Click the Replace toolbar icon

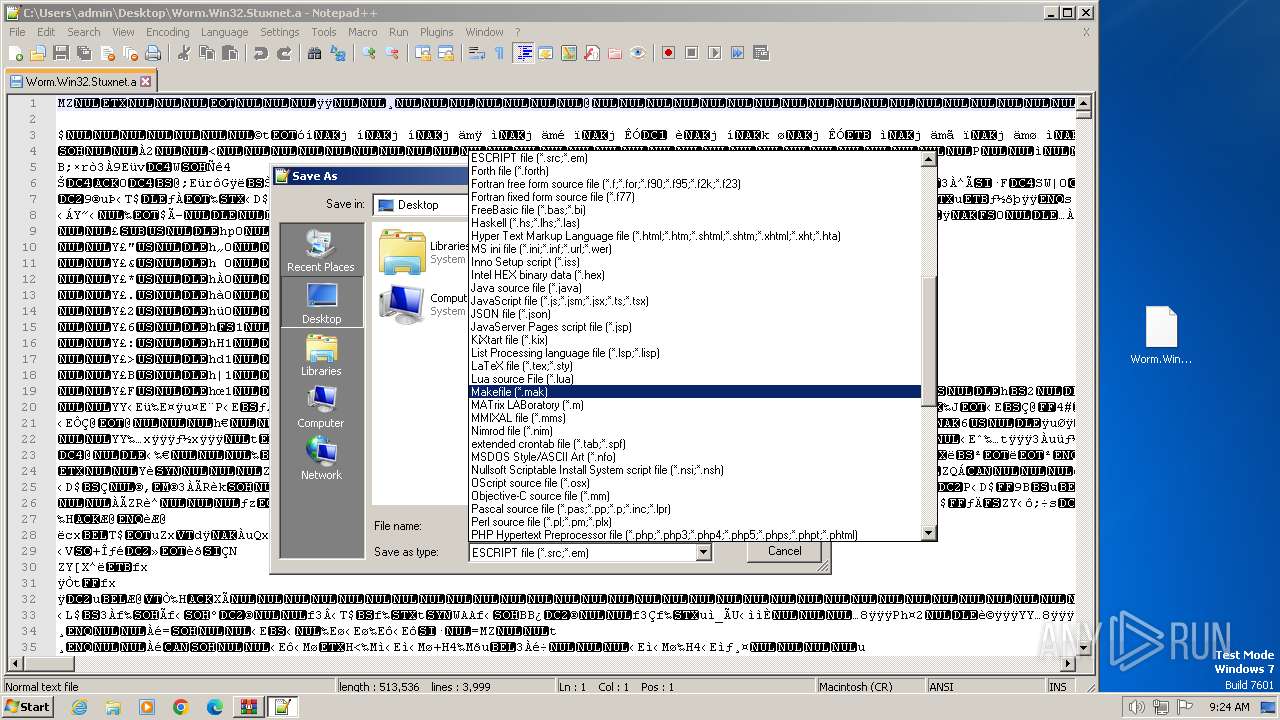(x=338, y=53)
